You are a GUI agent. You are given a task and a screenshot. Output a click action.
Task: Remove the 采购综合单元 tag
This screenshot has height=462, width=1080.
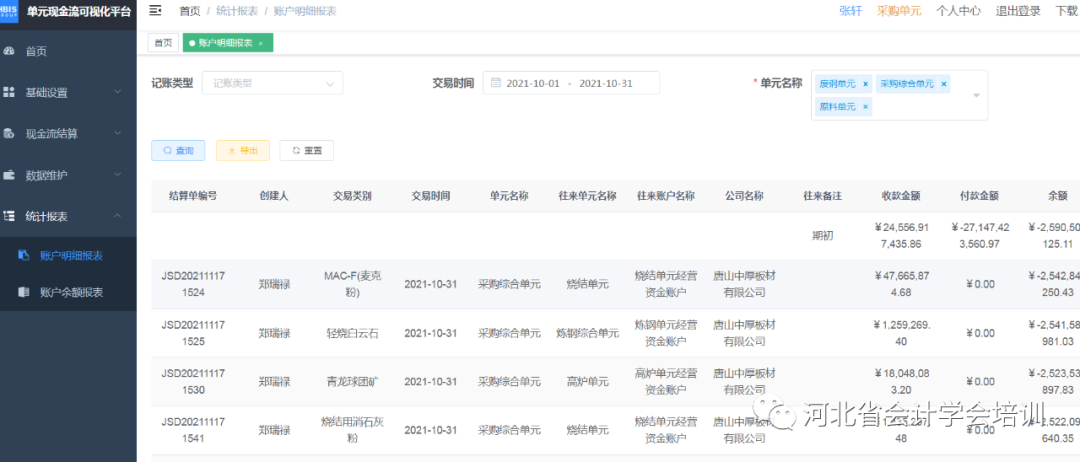[944, 84]
